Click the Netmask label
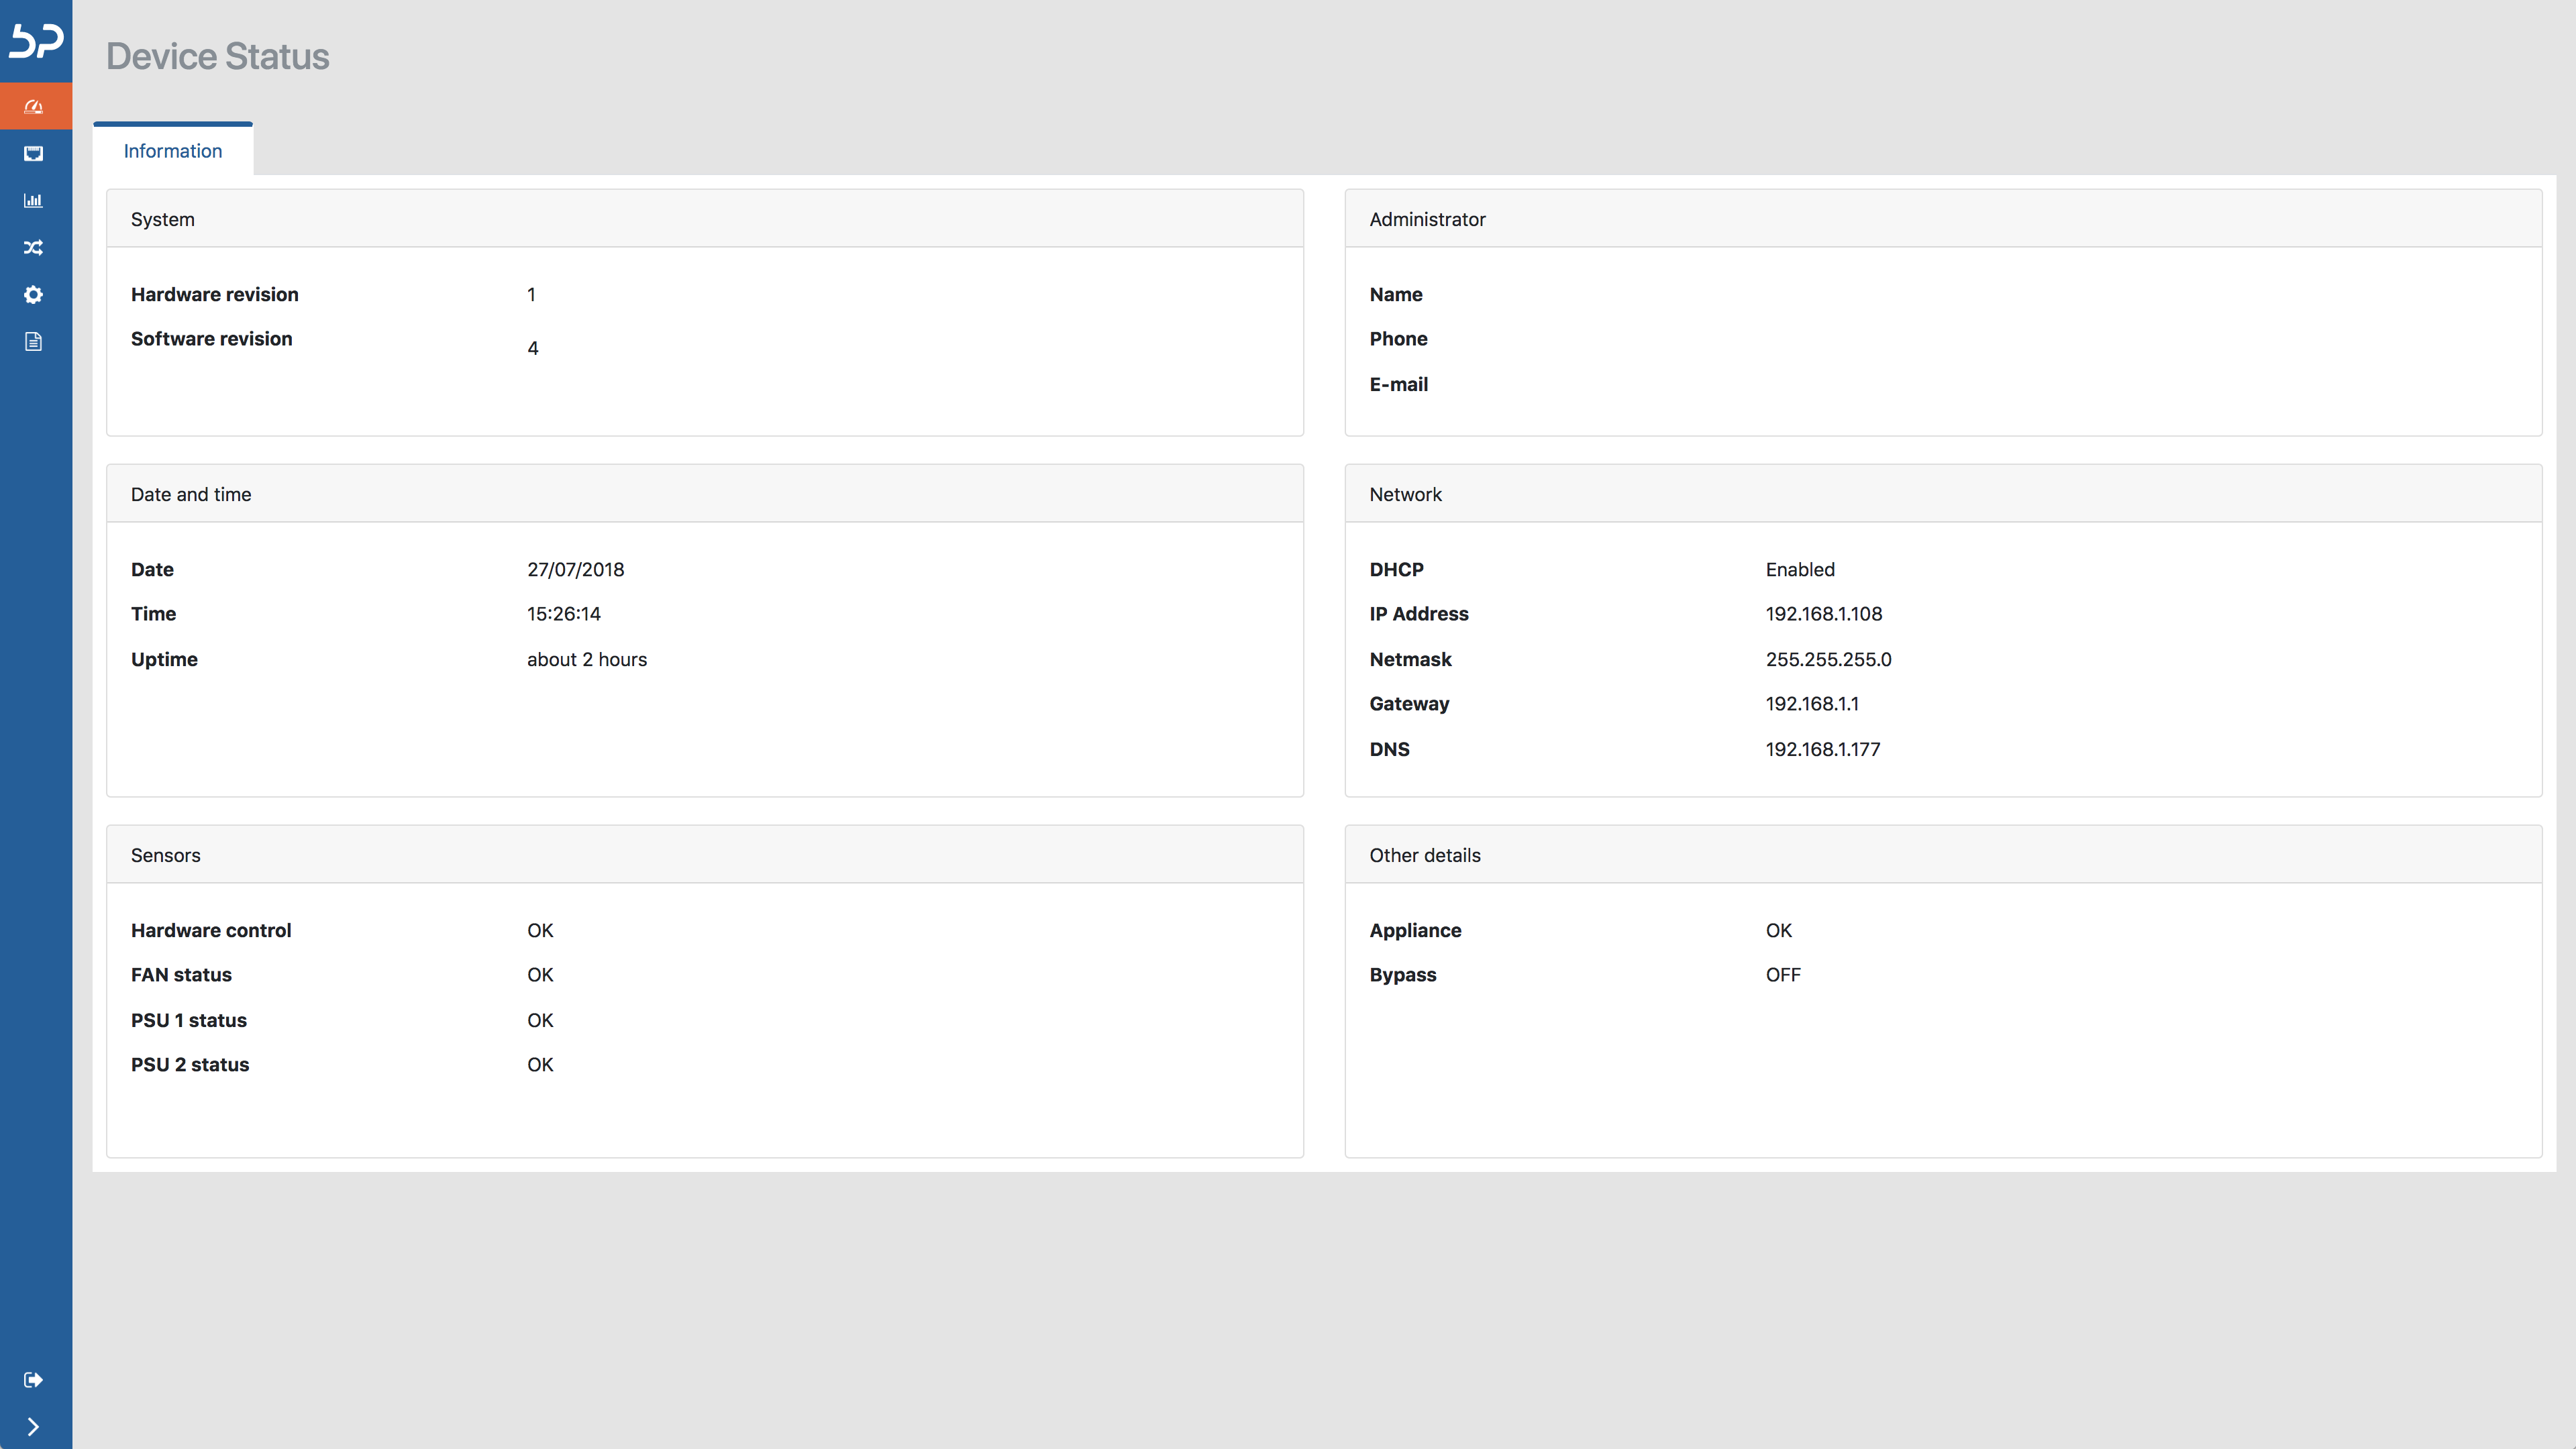Screen dimensions: 2576x1449 click(x=1410, y=659)
